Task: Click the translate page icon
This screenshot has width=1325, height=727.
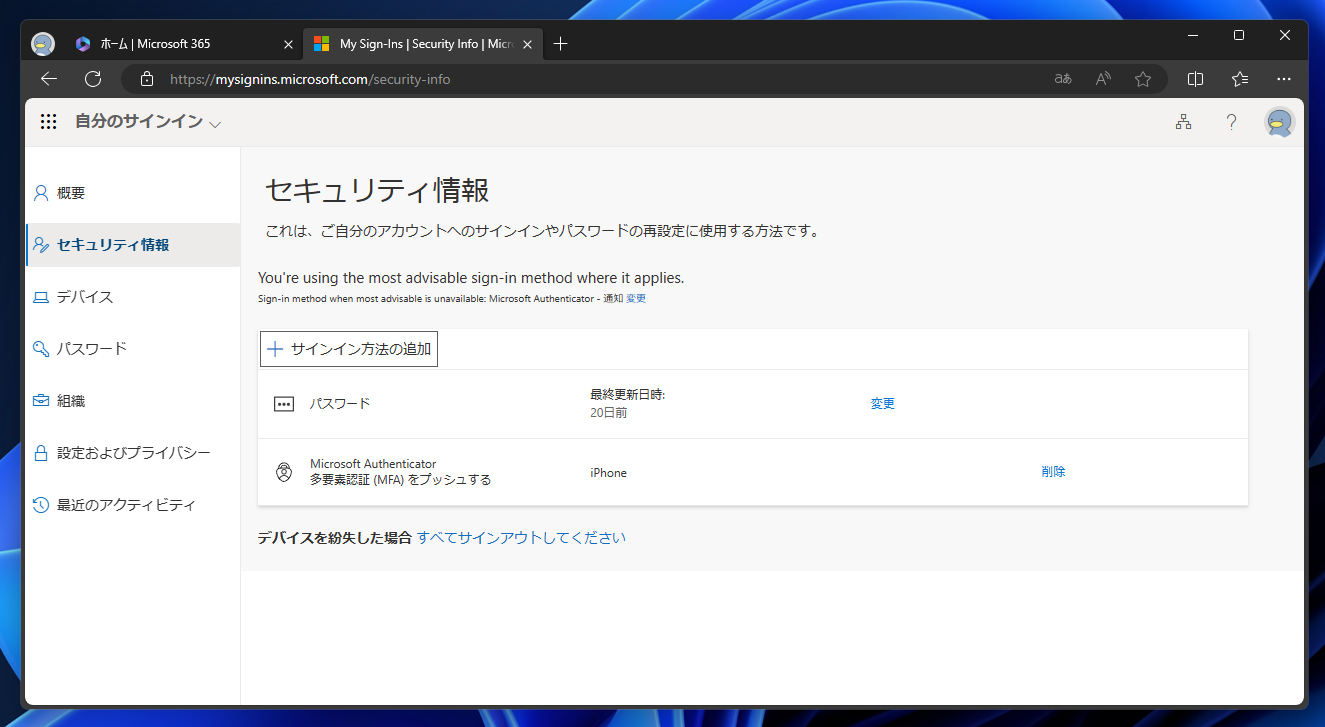Action: pyautogui.click(x=1063, y=79)
